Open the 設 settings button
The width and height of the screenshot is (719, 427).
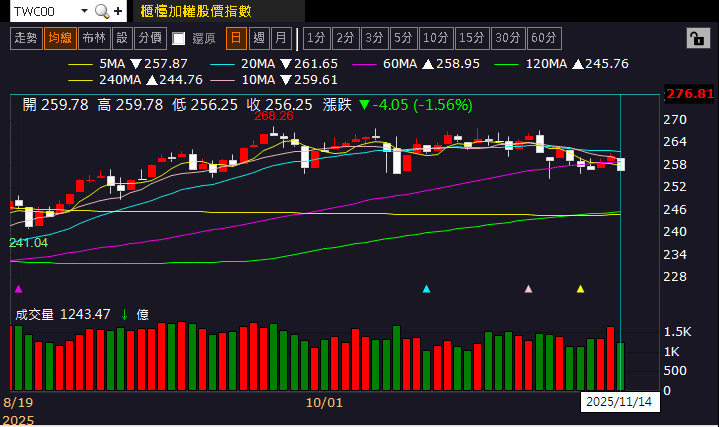click(x=122, y=38)
